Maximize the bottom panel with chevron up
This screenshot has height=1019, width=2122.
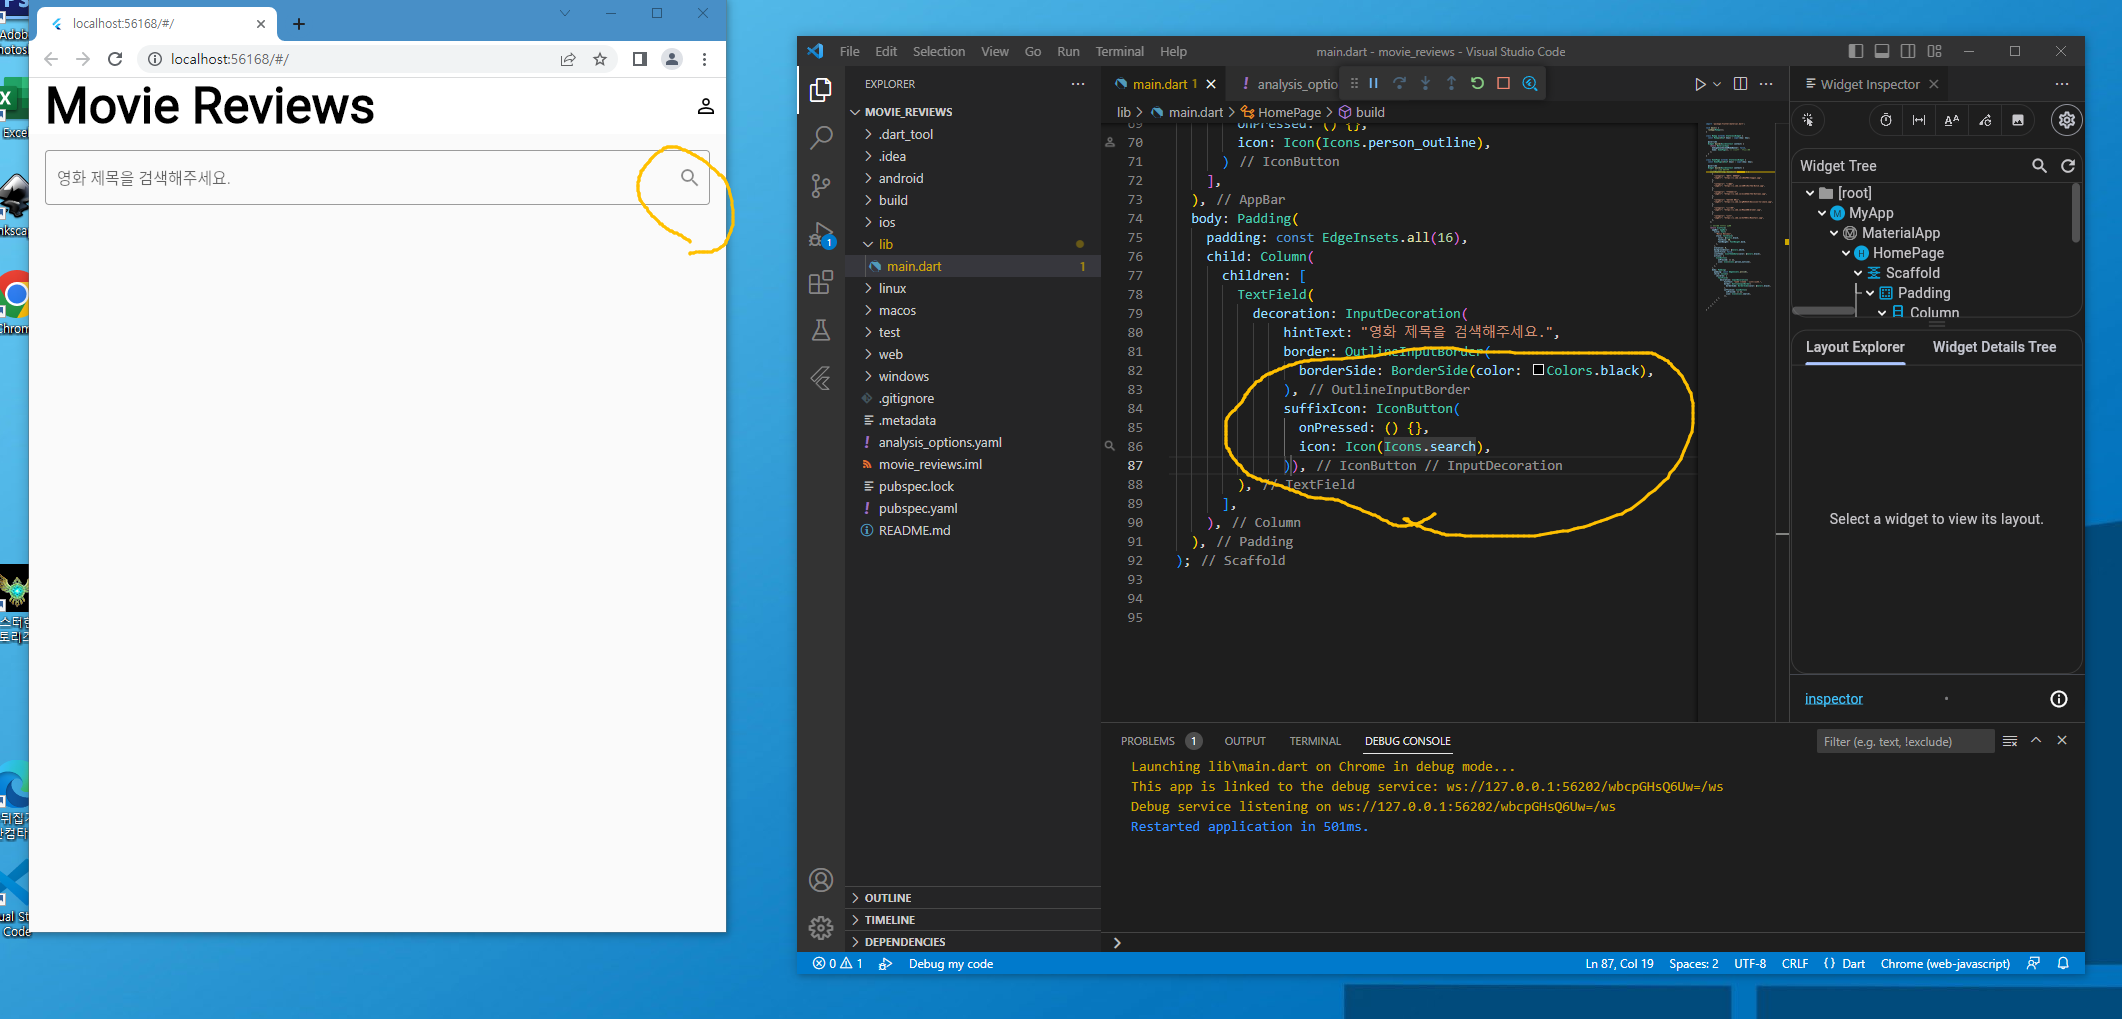[x=2036, y=741]
